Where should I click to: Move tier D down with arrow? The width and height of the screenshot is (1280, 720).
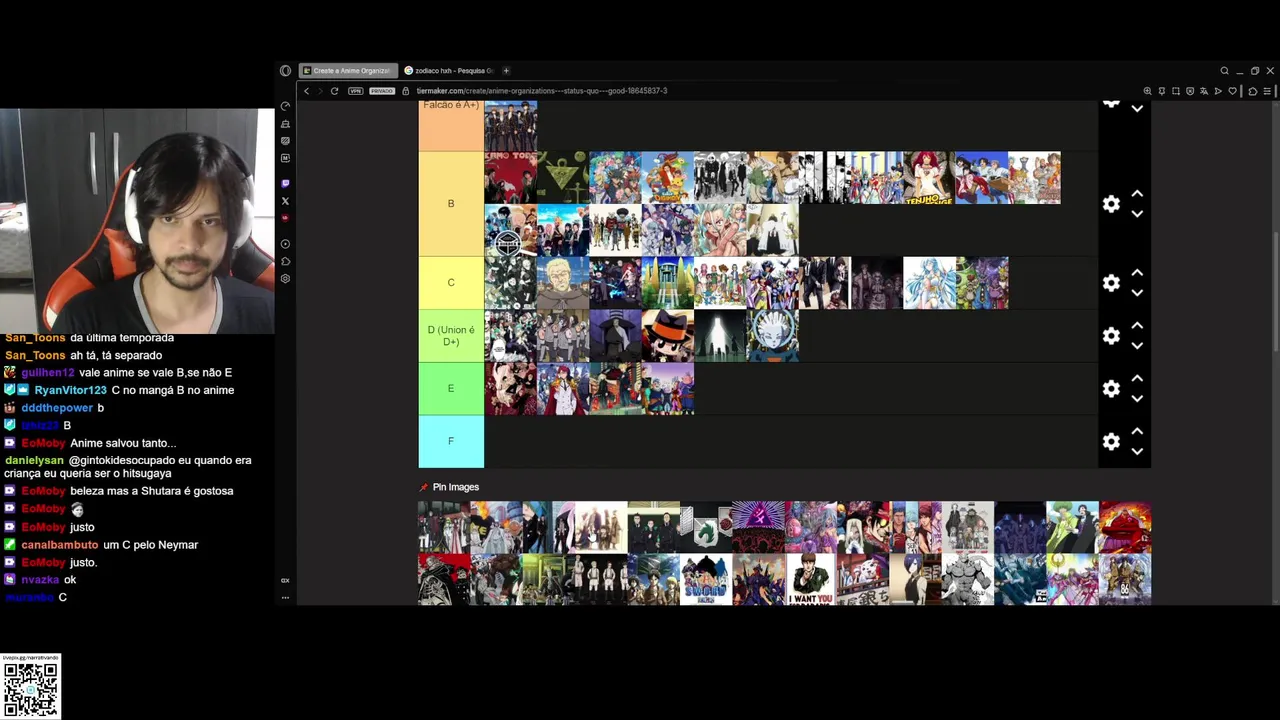pos(1137,346)
